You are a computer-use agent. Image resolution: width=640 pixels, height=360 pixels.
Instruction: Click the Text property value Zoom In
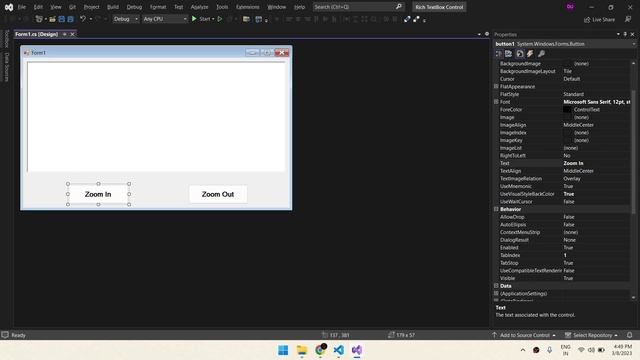coord(573,163)
